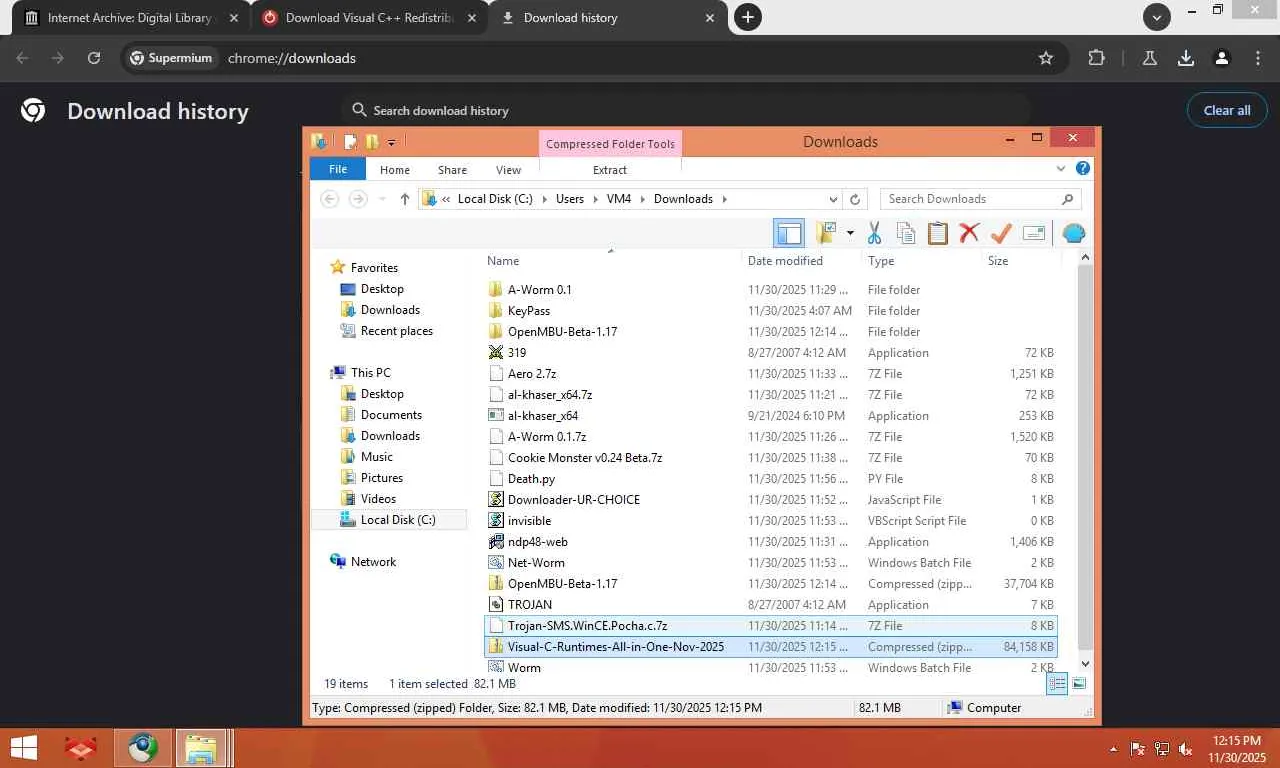Expand the path arrow after Downloads
Viewport: 1280px width, 768px height.
point(724,199)
